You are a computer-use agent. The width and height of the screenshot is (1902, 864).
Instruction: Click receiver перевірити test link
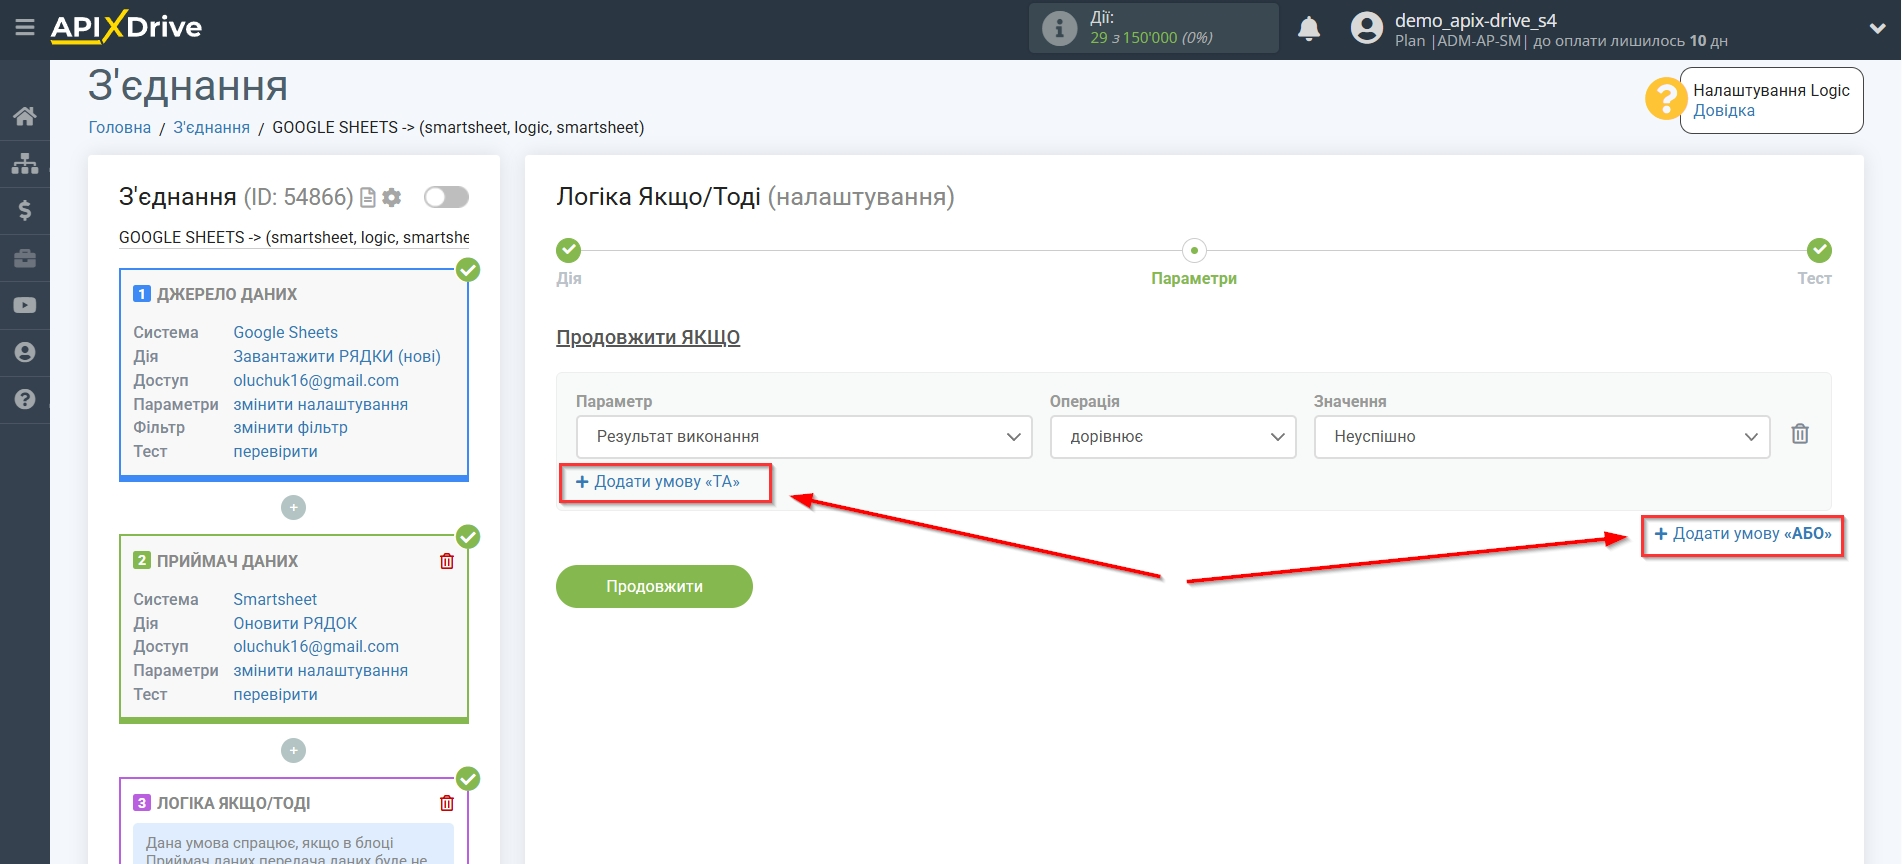point(276,695)
